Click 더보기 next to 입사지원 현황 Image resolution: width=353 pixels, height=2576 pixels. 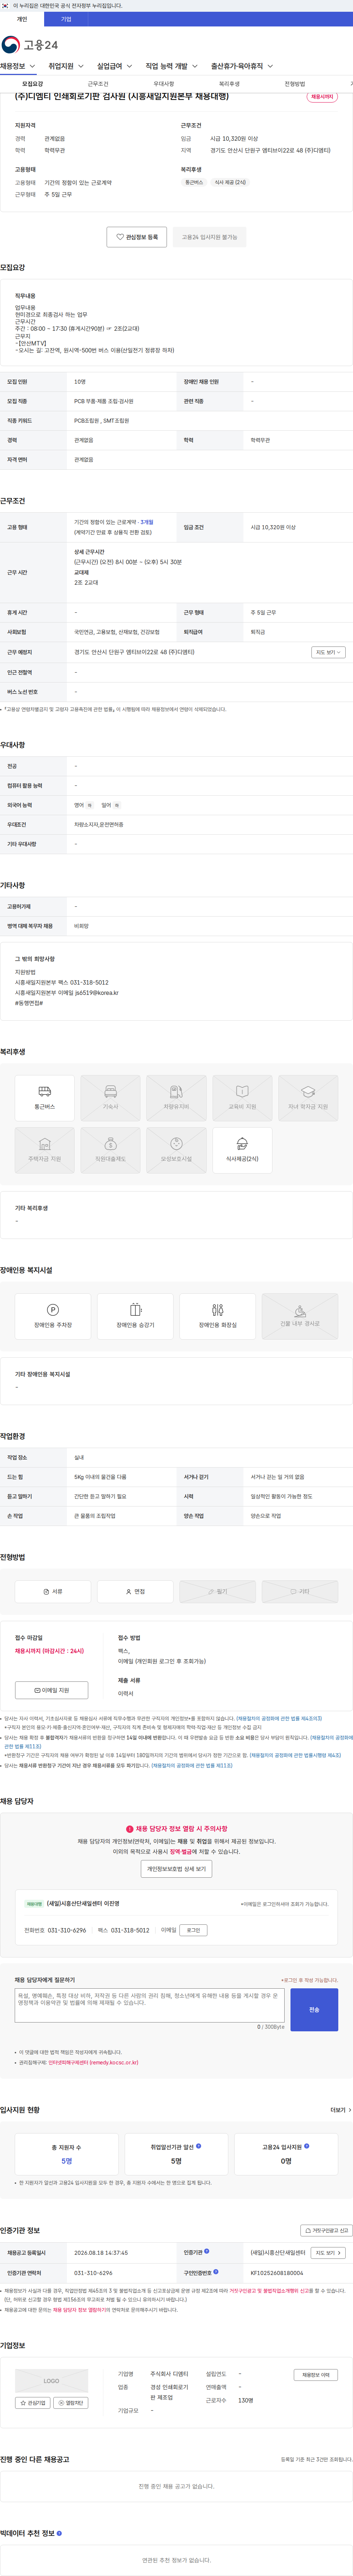(340, 2110)
